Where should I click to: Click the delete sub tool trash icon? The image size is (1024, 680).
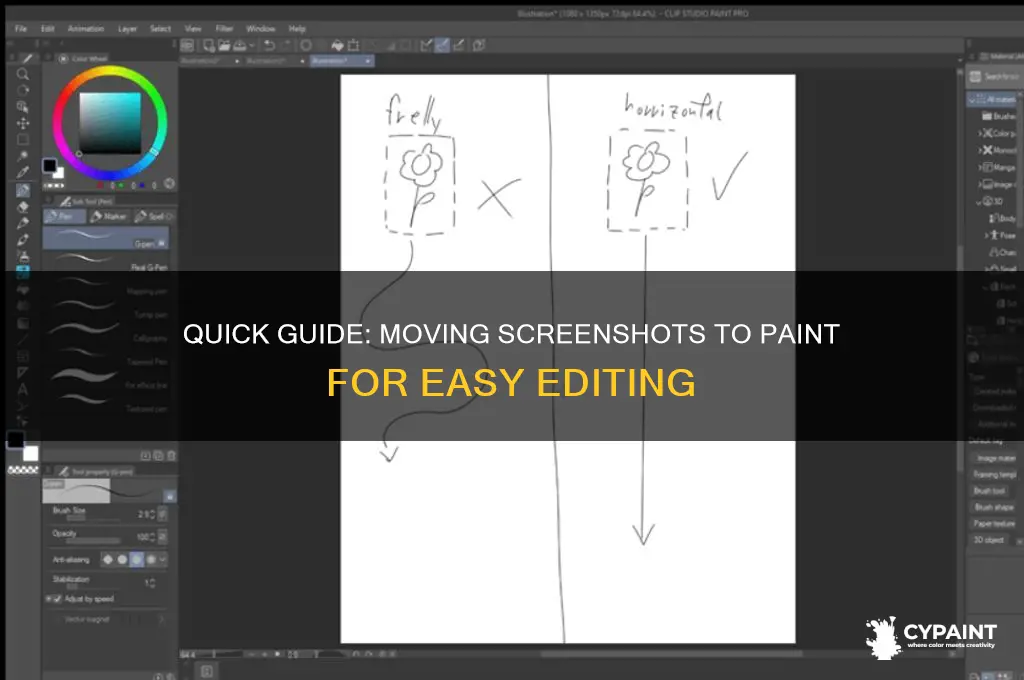click(171, 455)
